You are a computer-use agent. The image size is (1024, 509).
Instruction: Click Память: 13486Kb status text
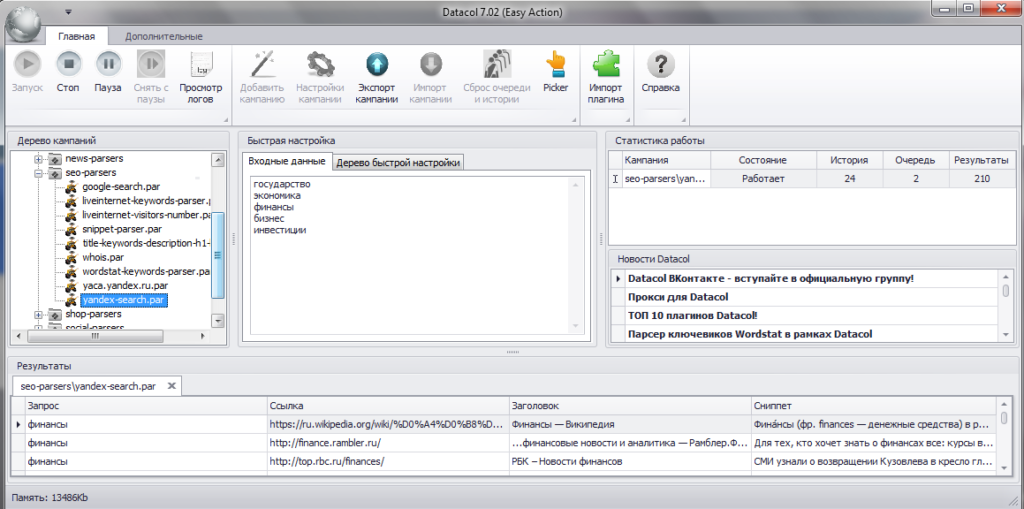[50, 498]
